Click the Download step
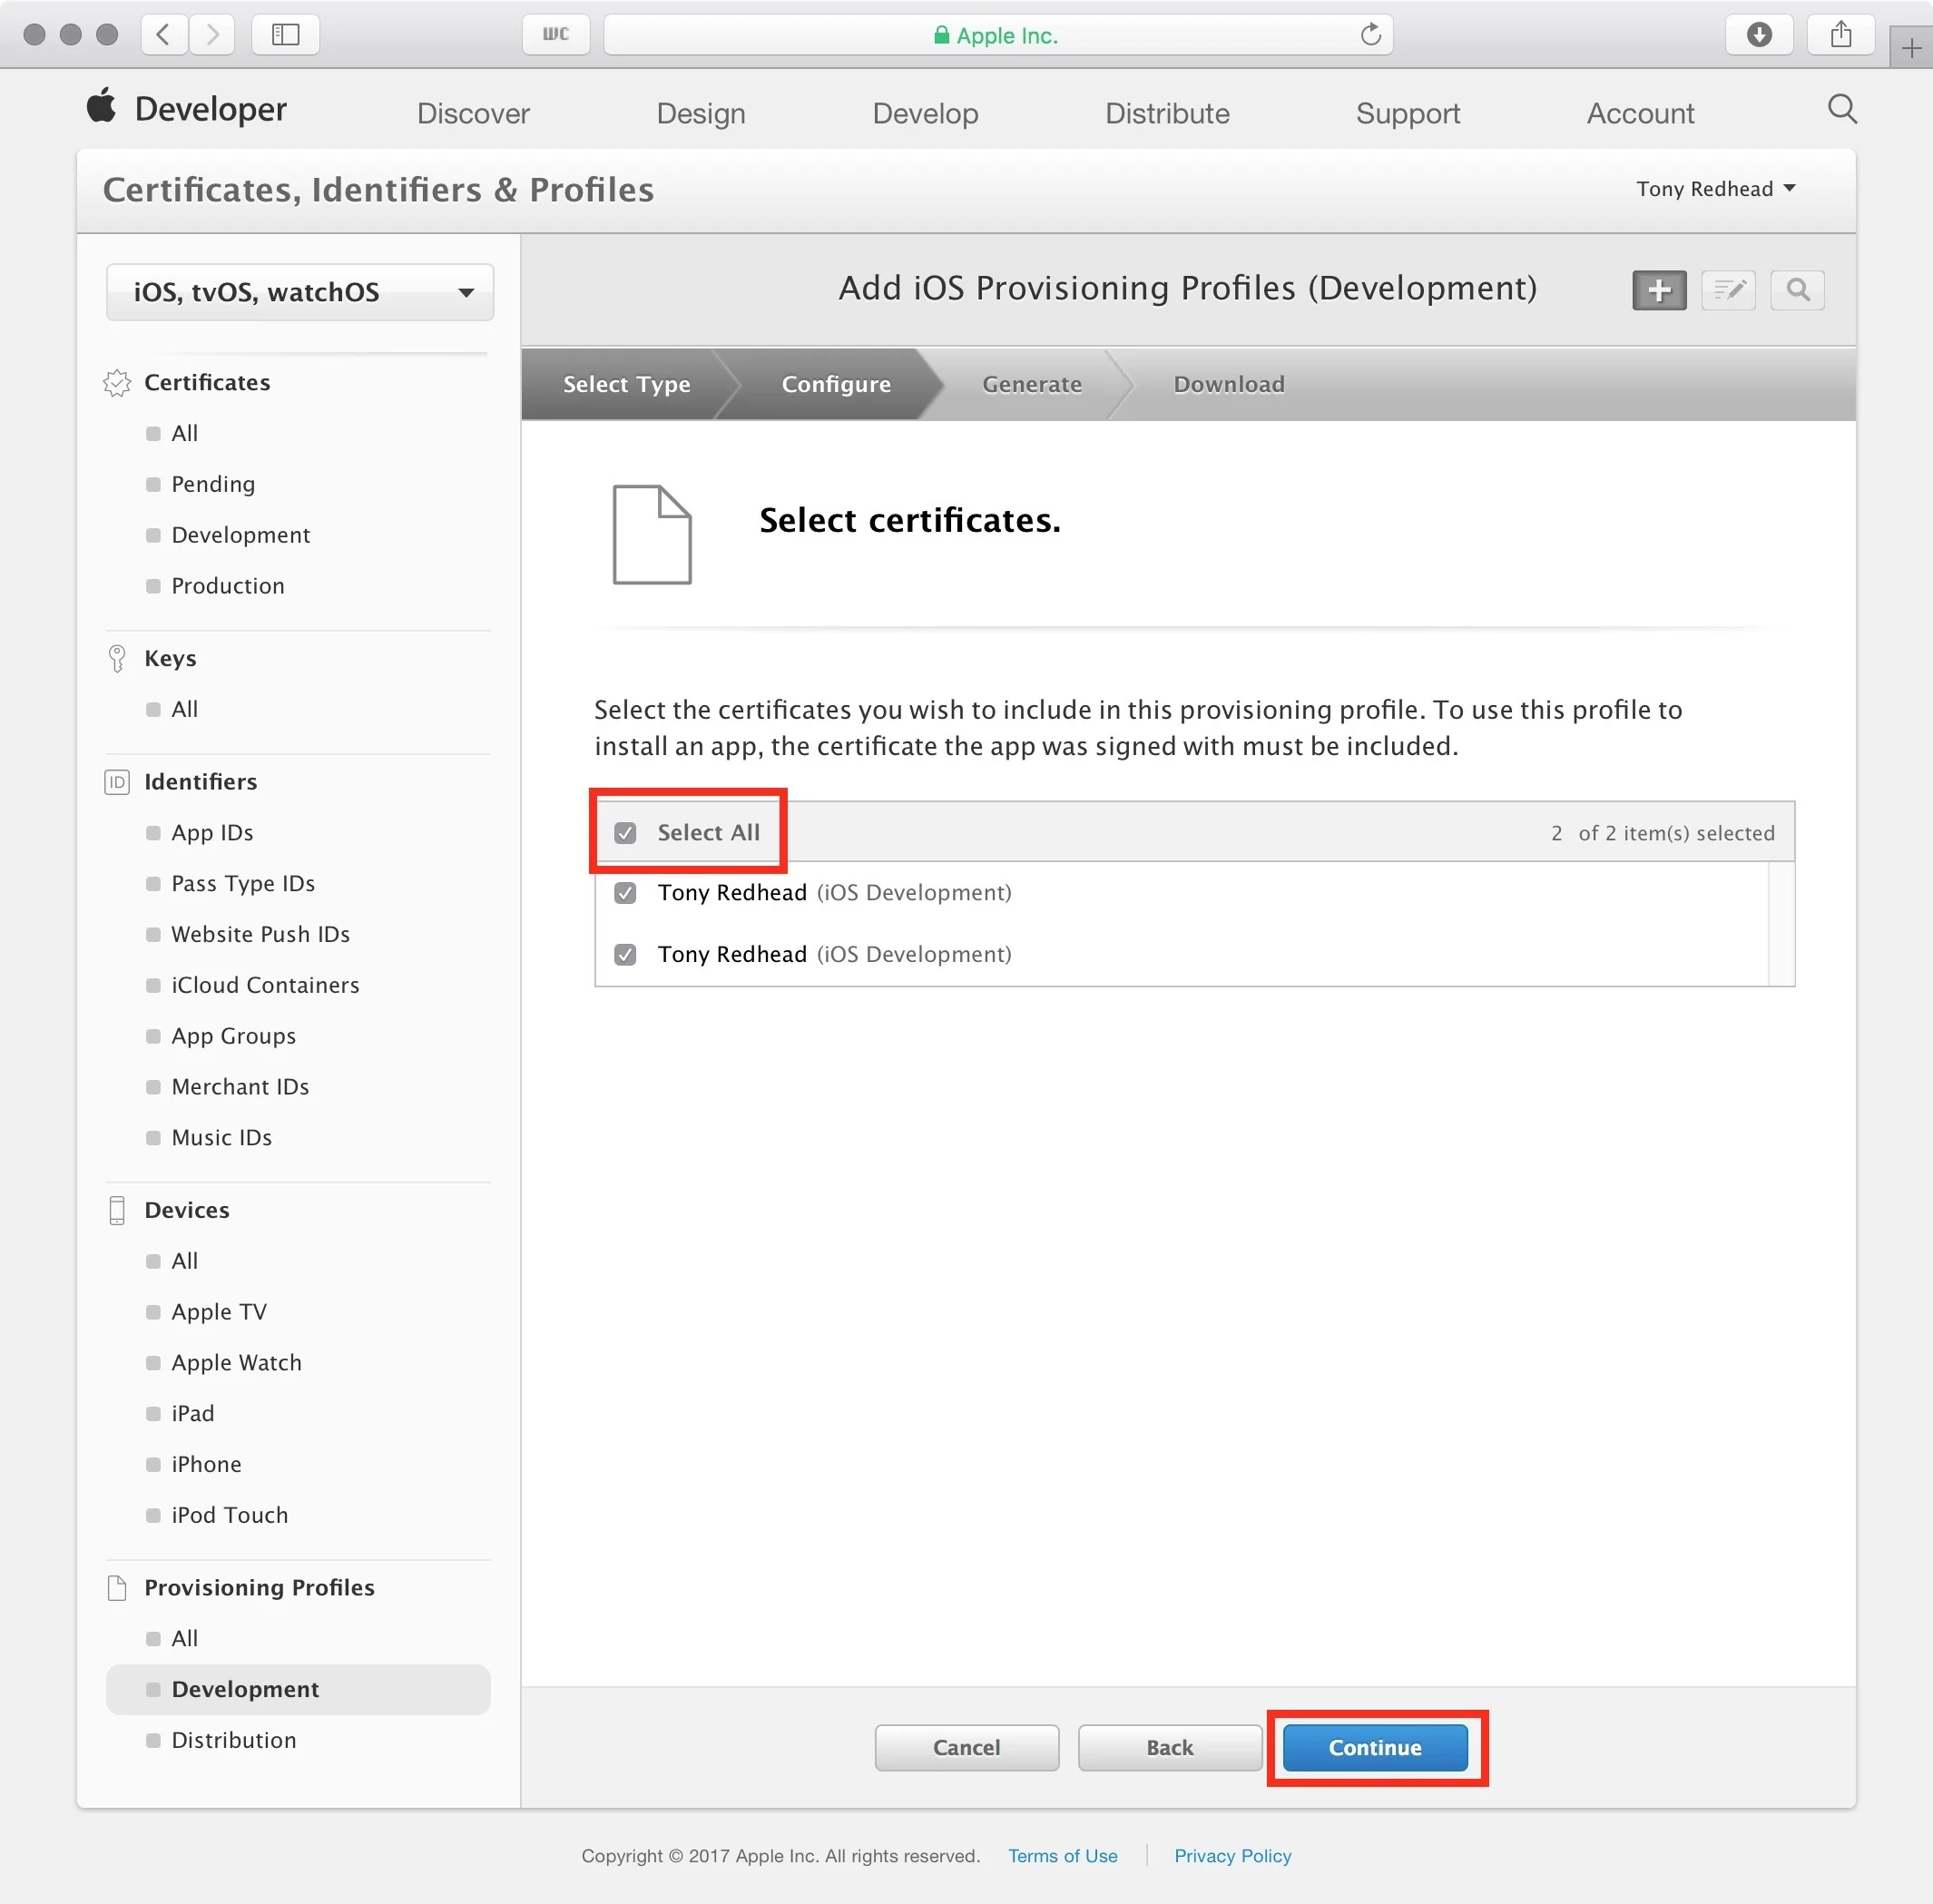Image resolution: width=1933 pixels, height=1904 pixels. coord(1229,384)
